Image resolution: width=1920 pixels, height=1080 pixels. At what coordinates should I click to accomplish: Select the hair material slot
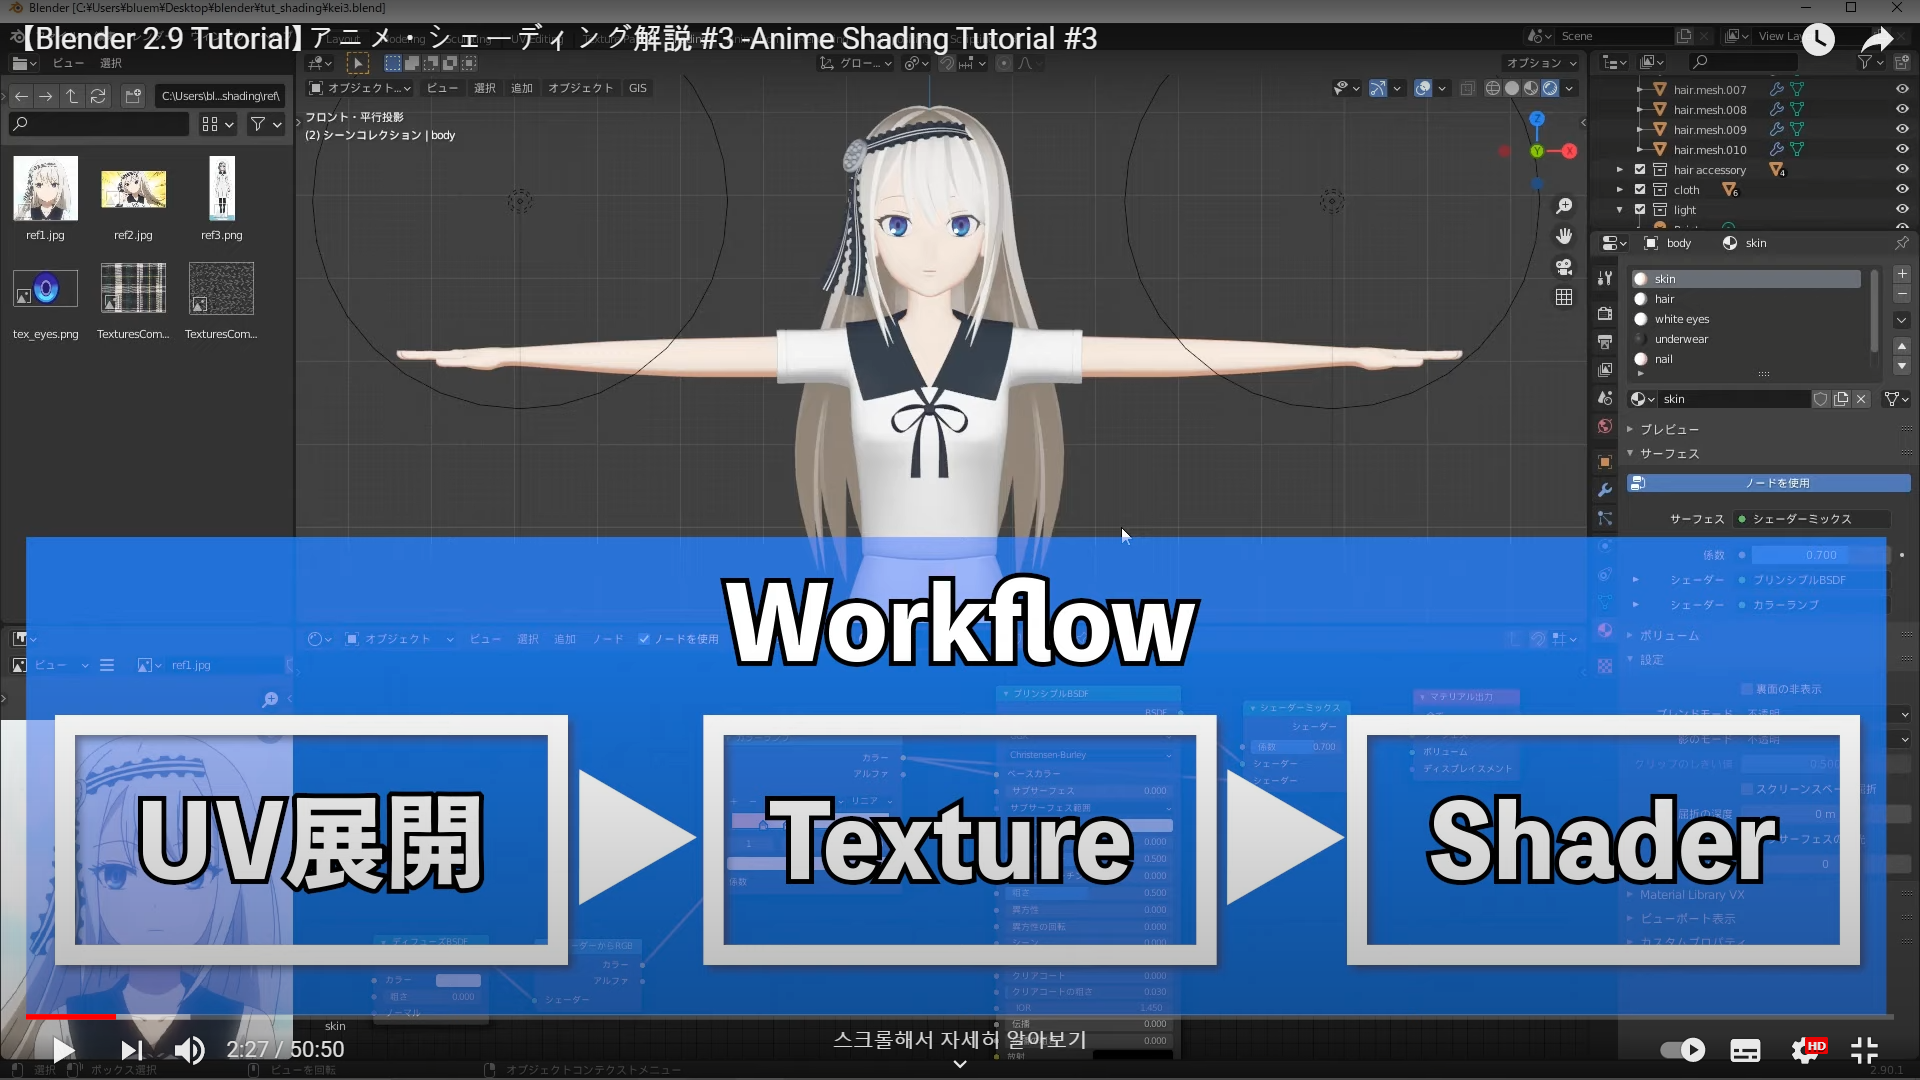[1664, 299]
